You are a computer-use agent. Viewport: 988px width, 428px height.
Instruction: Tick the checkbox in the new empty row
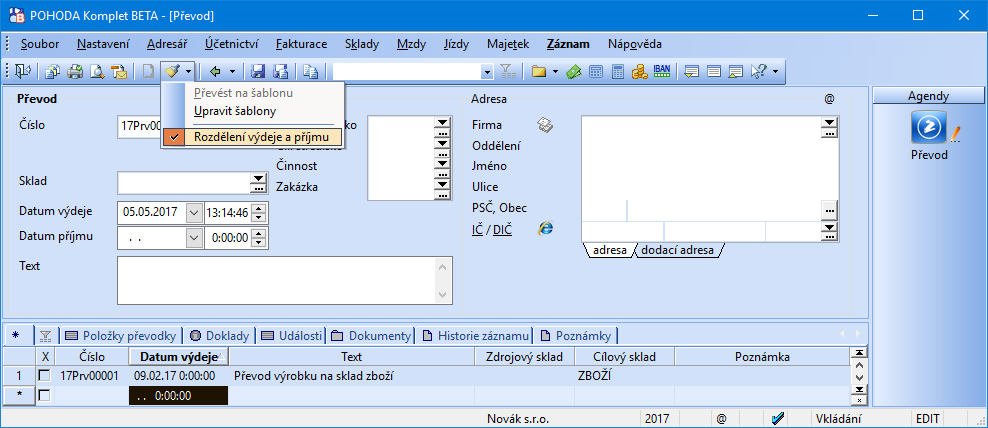[45, 395]
